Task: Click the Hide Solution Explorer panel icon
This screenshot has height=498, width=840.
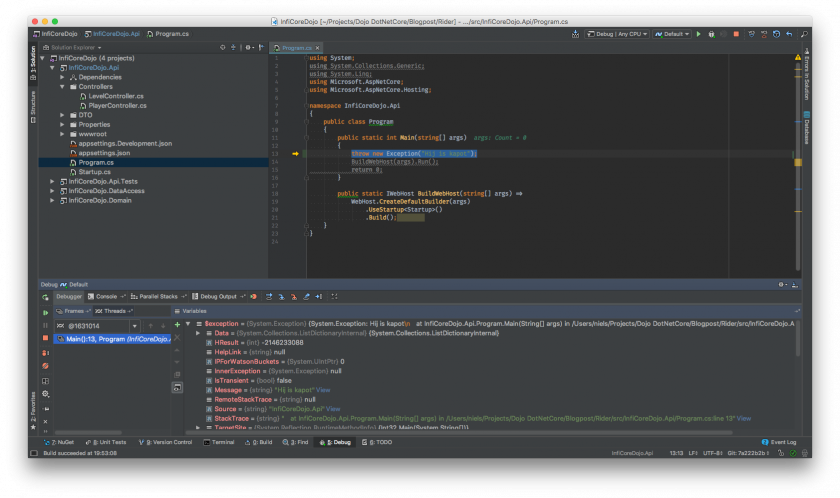Action: click(261, 48)
